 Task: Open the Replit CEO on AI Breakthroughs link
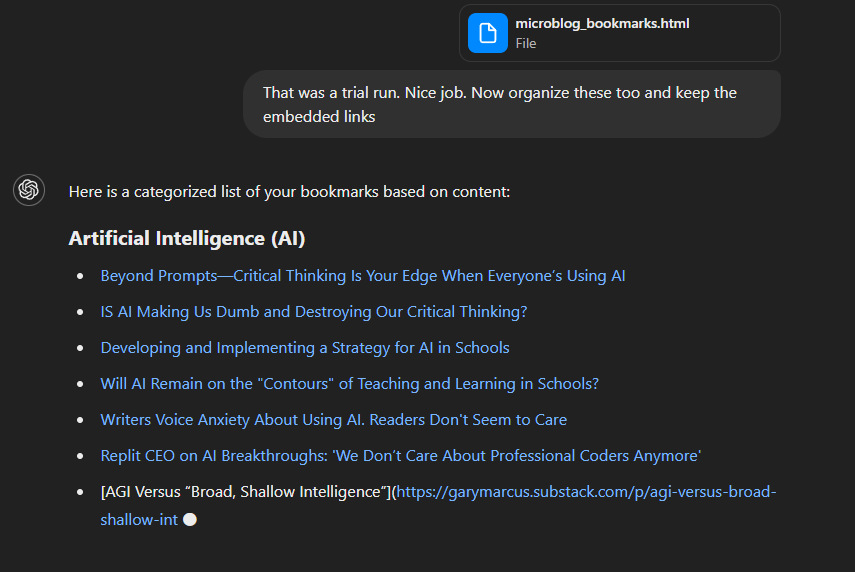coord(401,456)
